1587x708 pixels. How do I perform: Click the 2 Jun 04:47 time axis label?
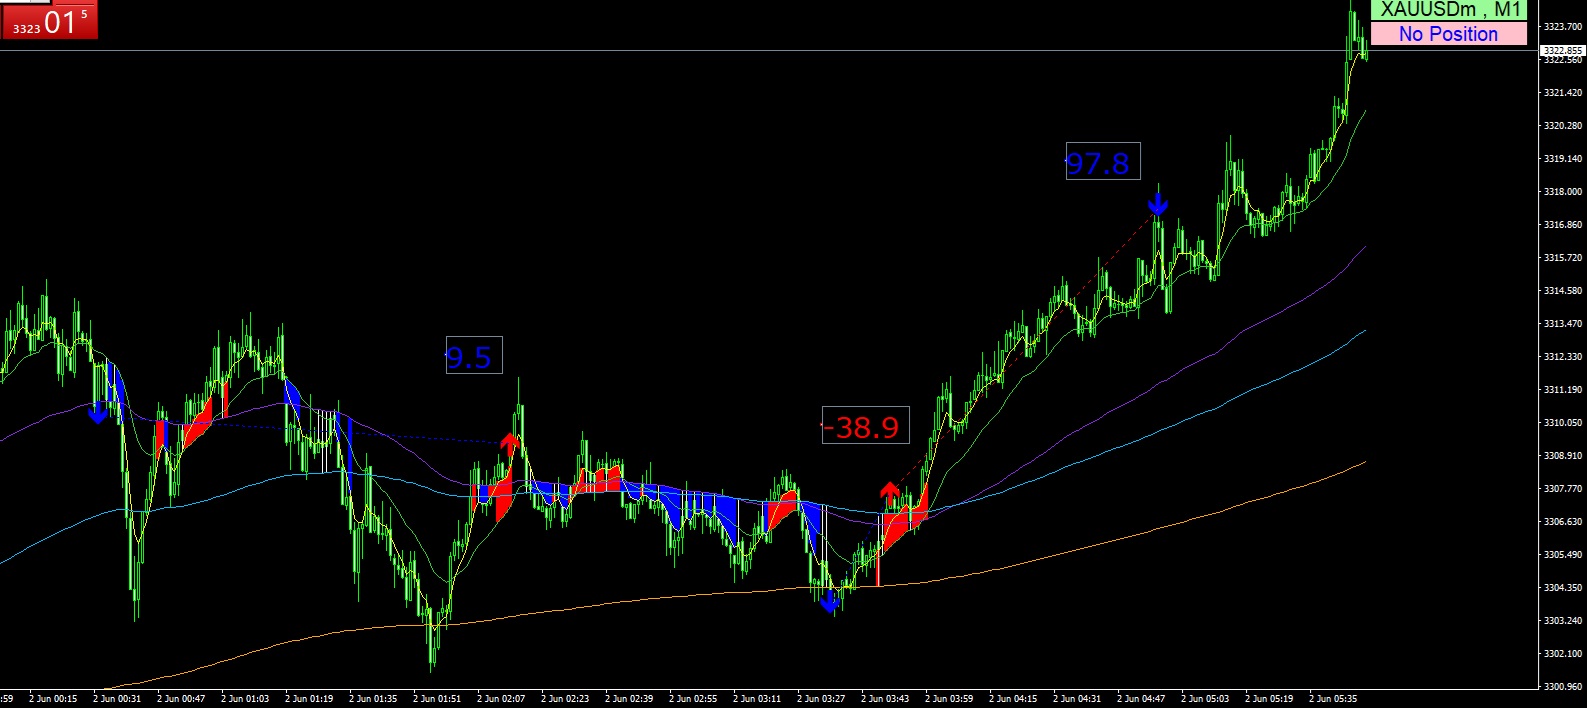click(1141, 699)
